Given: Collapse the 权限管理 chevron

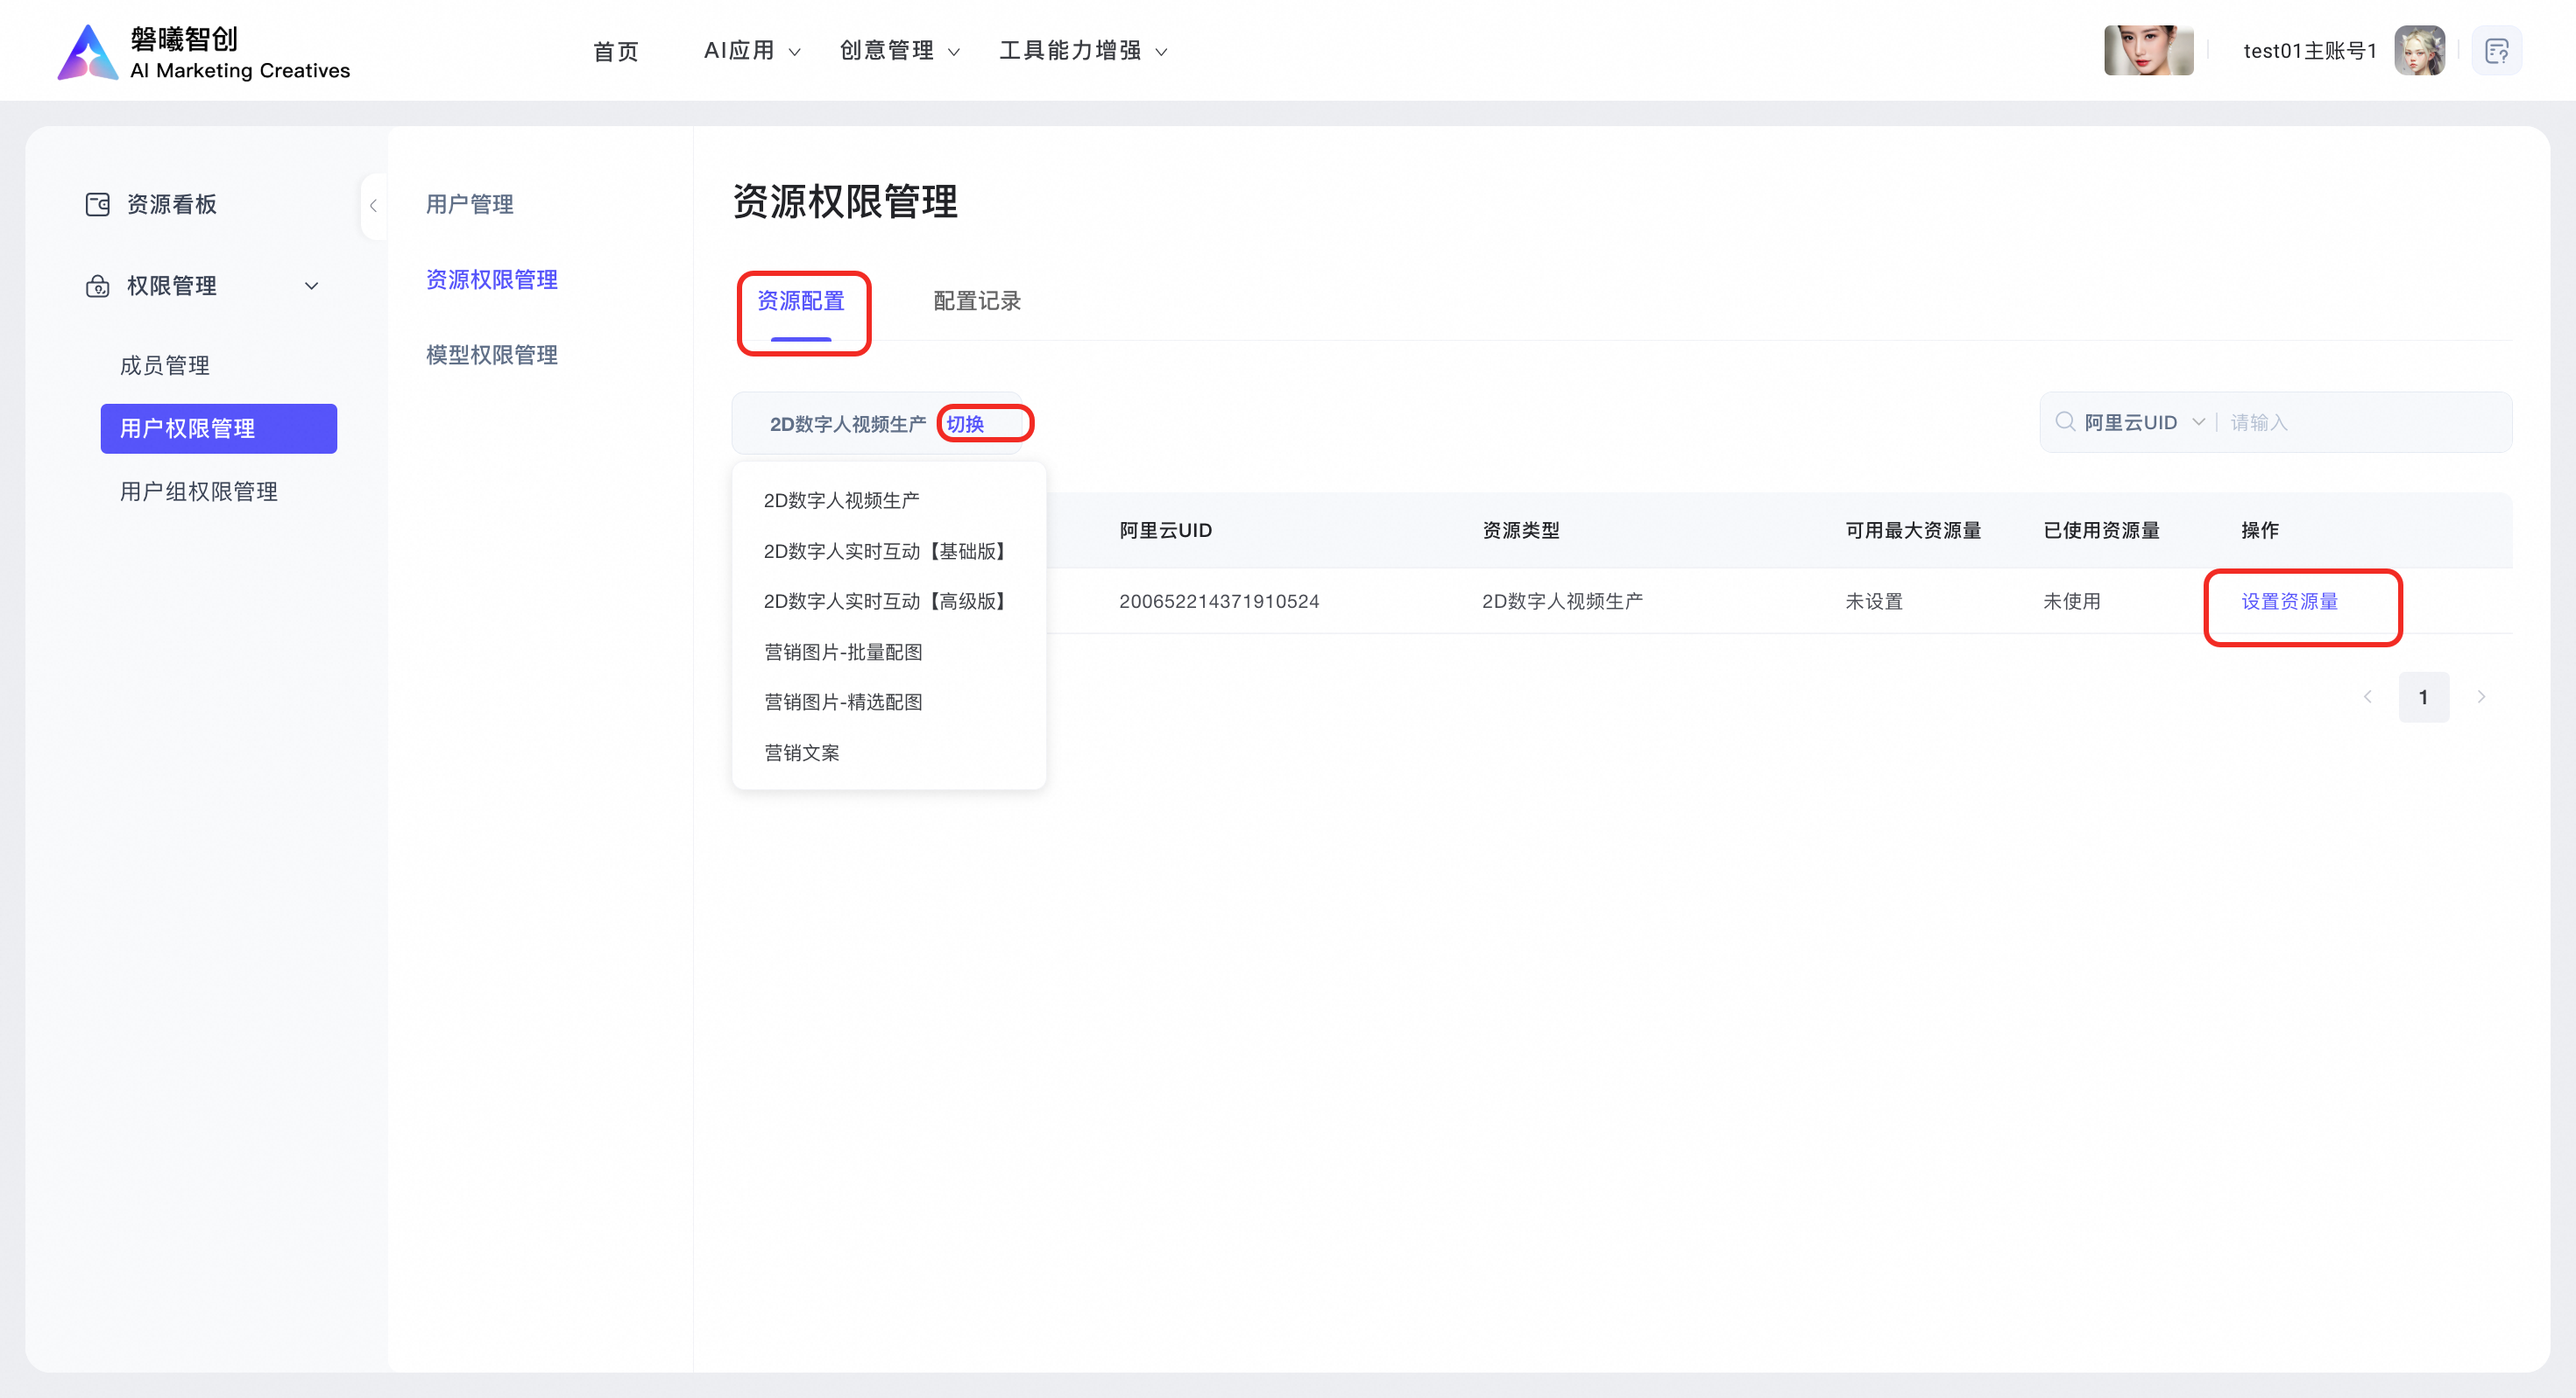Looking at the screenshot, I should tap(312, 286).
